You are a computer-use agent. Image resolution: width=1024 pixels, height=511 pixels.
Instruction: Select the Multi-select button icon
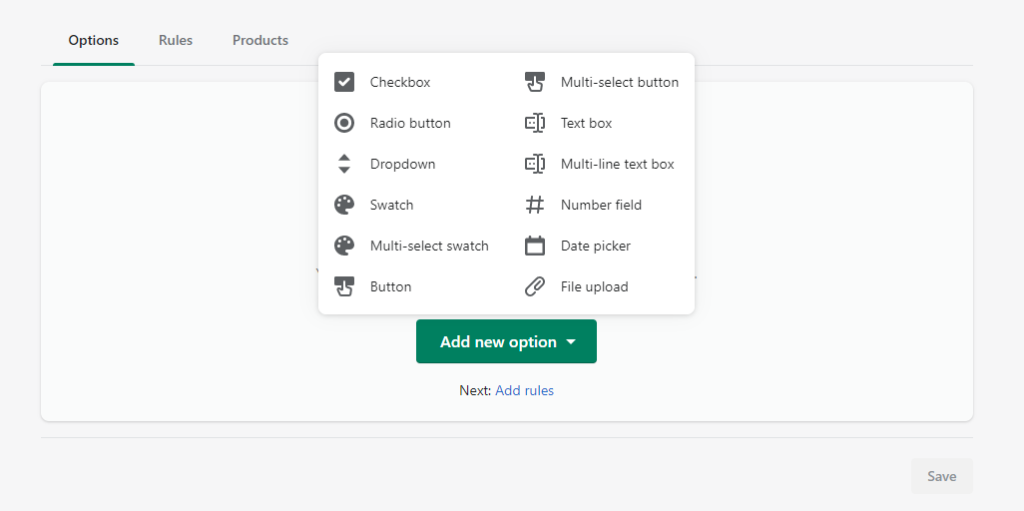click(535, 82)
